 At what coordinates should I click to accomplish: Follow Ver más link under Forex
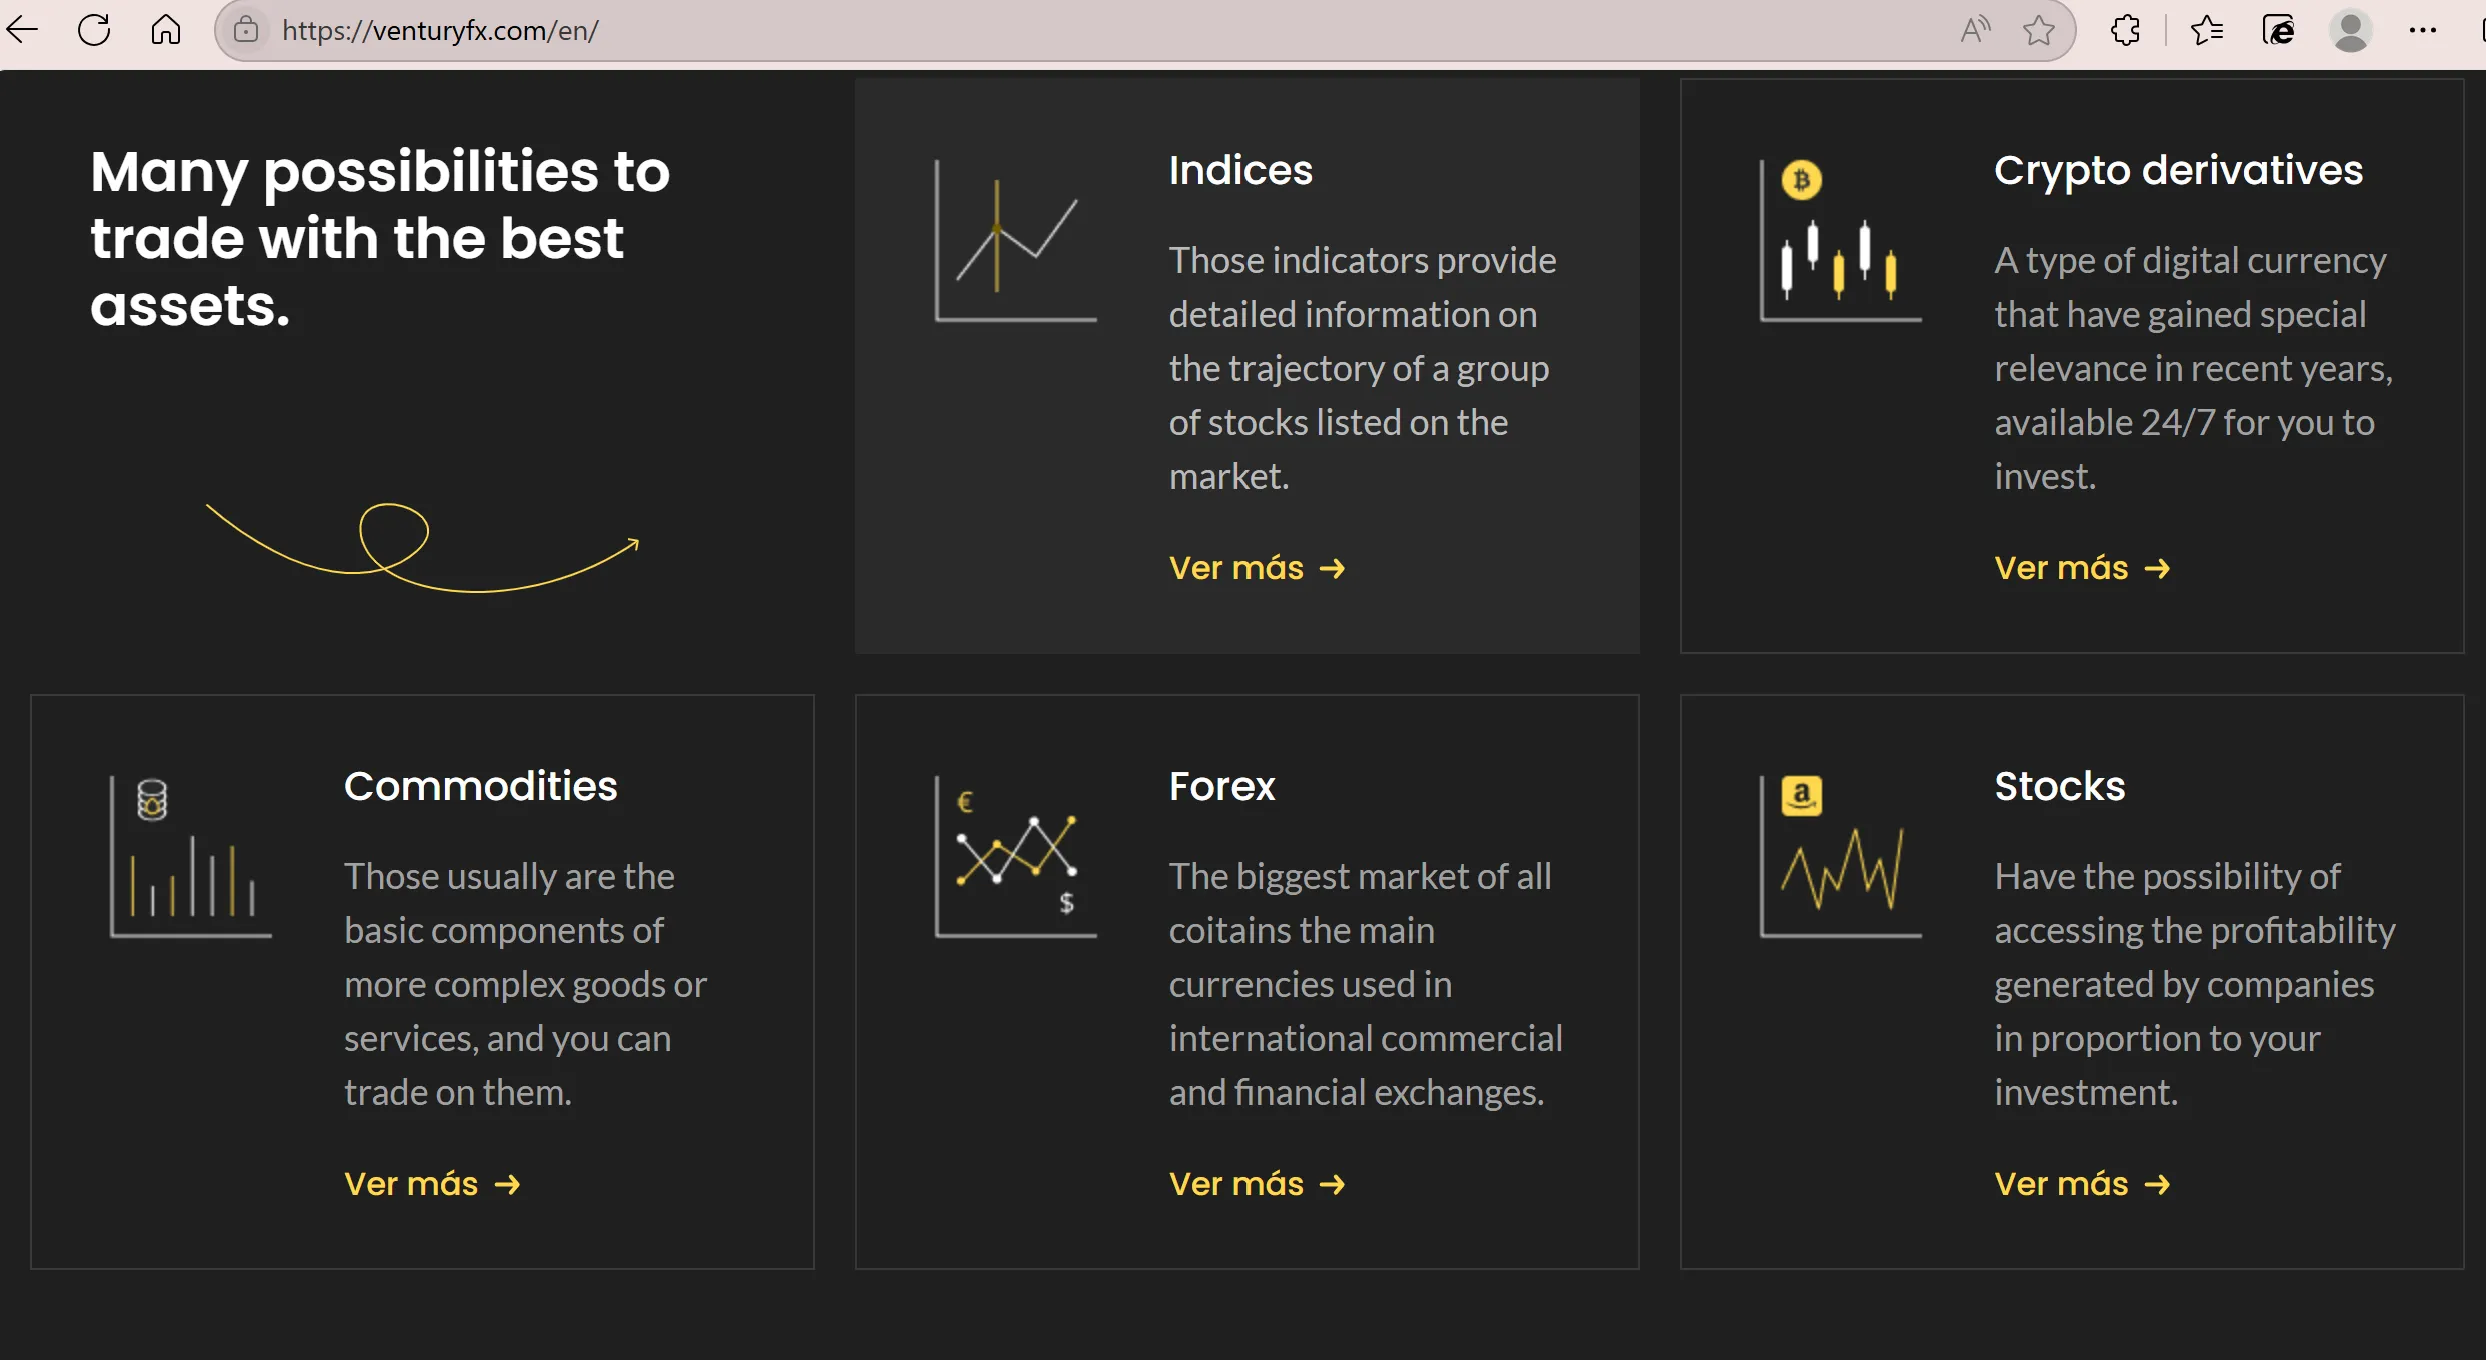1257,1184
